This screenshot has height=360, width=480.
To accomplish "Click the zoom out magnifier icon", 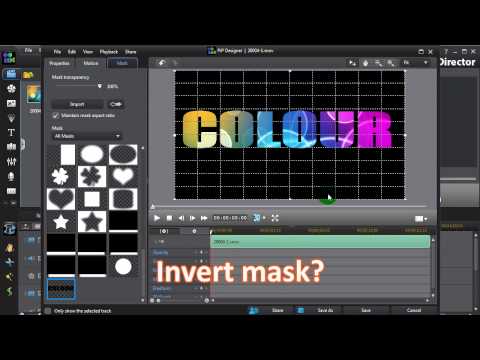I will [x=379, y=63].
